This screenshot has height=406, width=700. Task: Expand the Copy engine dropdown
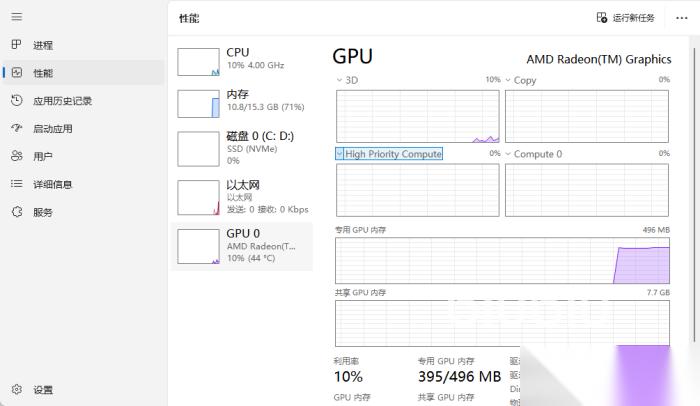pos(508,80)
